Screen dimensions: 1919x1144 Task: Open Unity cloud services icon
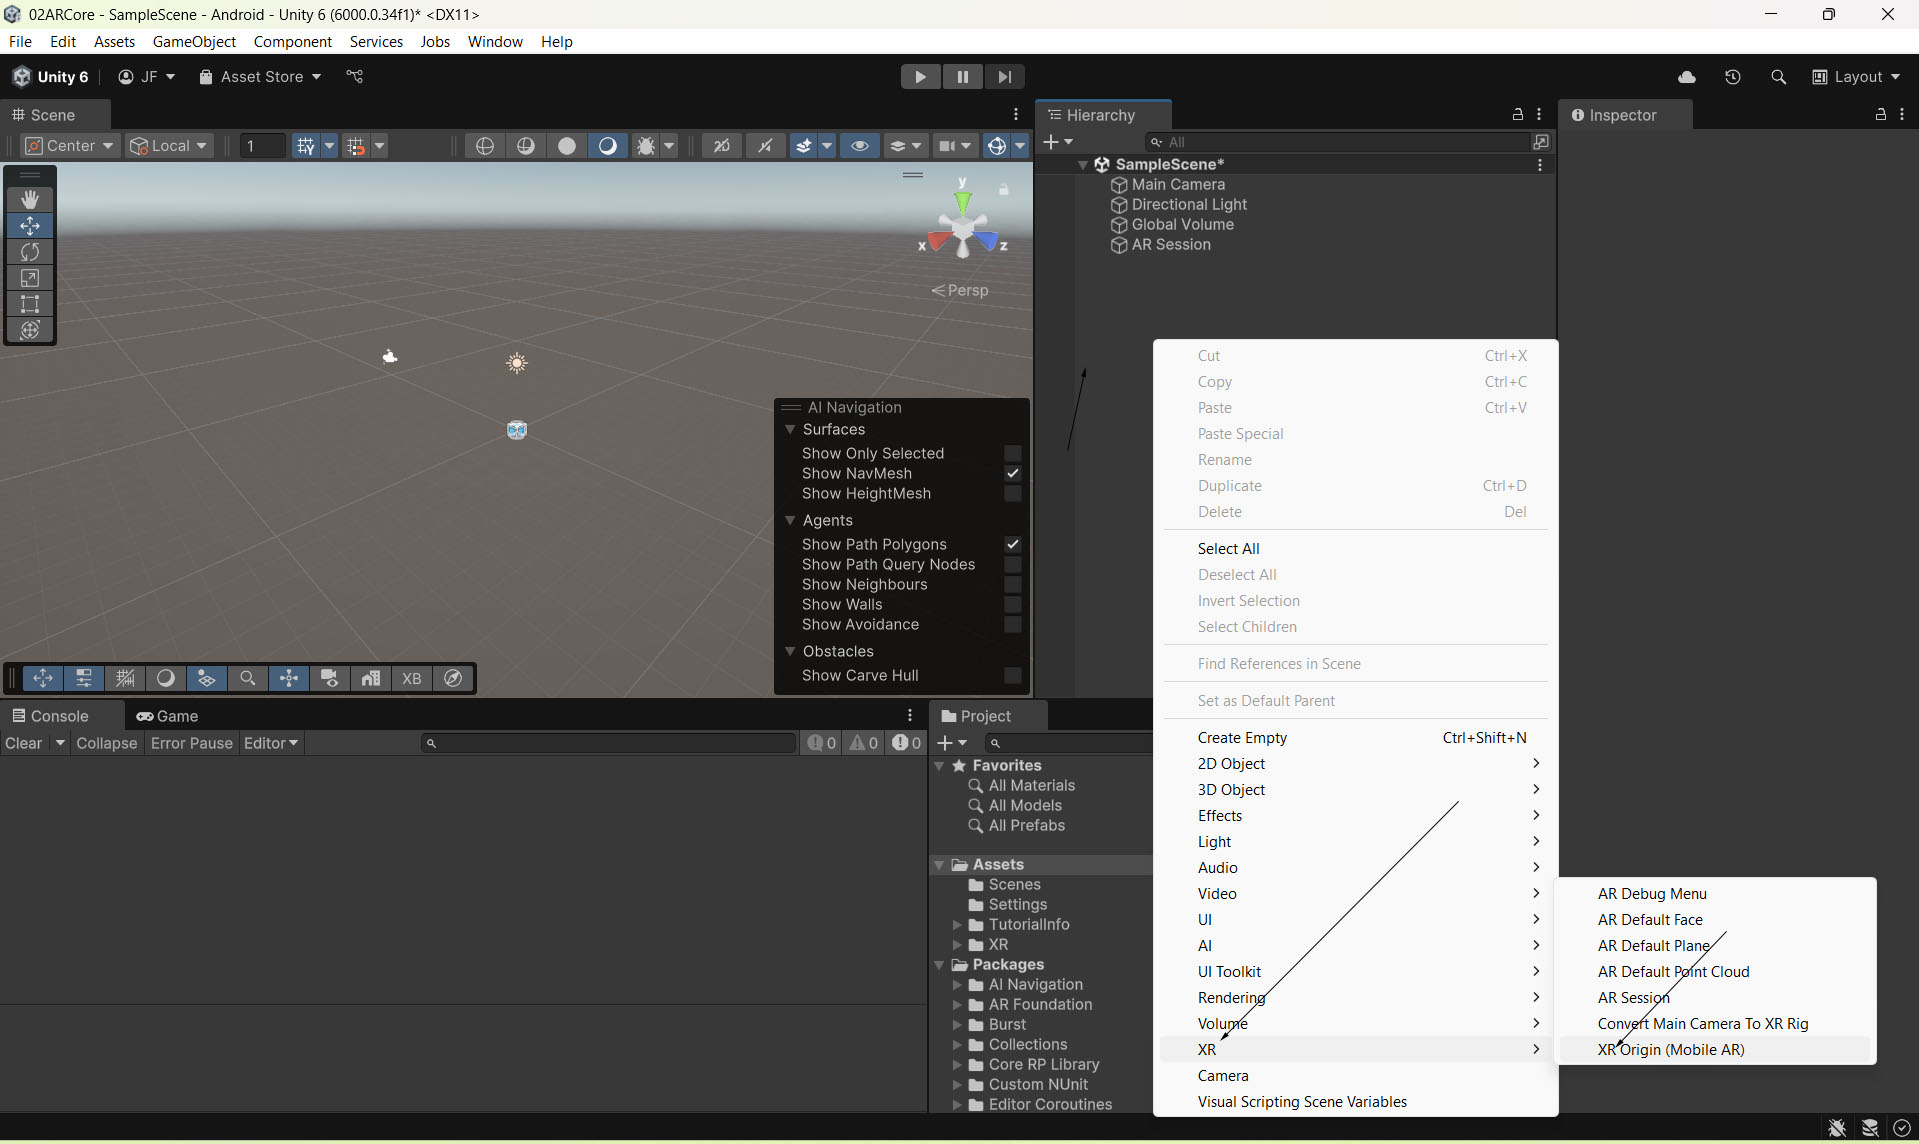pos(1687,77)
